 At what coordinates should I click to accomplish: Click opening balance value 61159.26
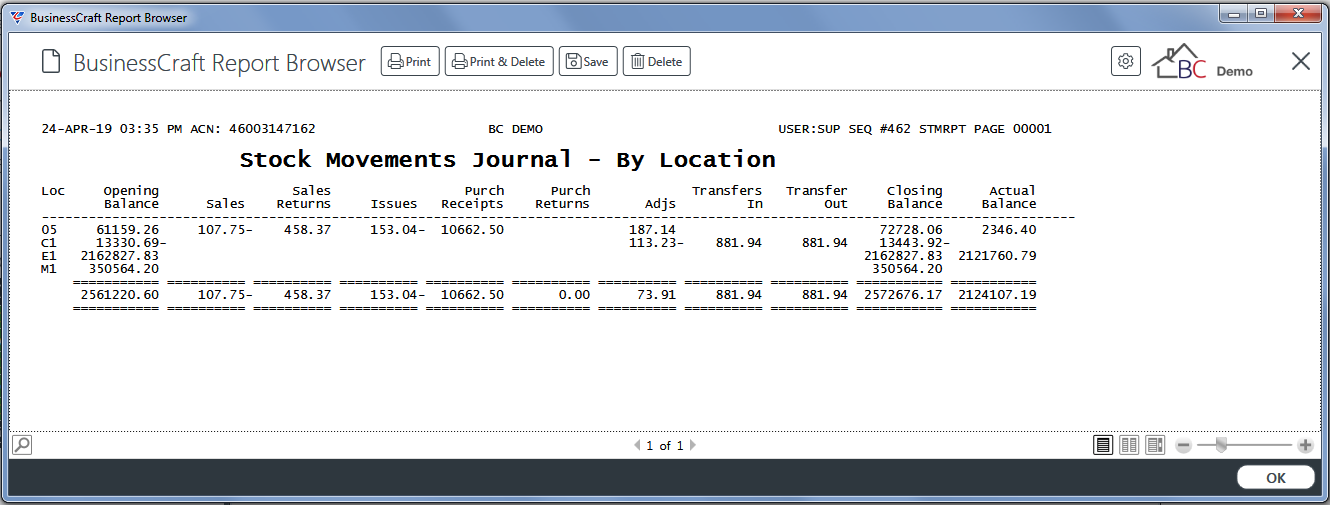(127, 230)
